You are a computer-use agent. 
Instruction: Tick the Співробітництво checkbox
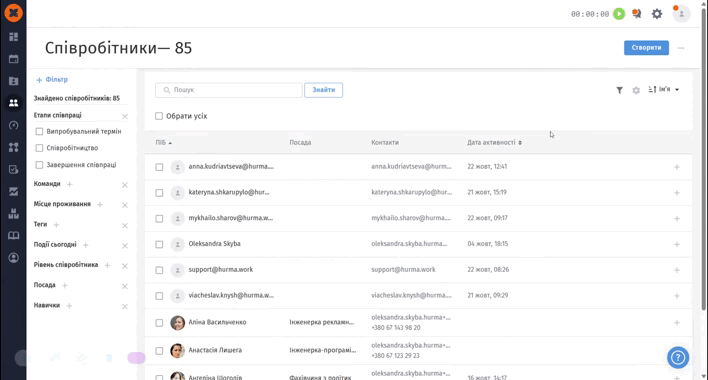(x=39, y=148)
